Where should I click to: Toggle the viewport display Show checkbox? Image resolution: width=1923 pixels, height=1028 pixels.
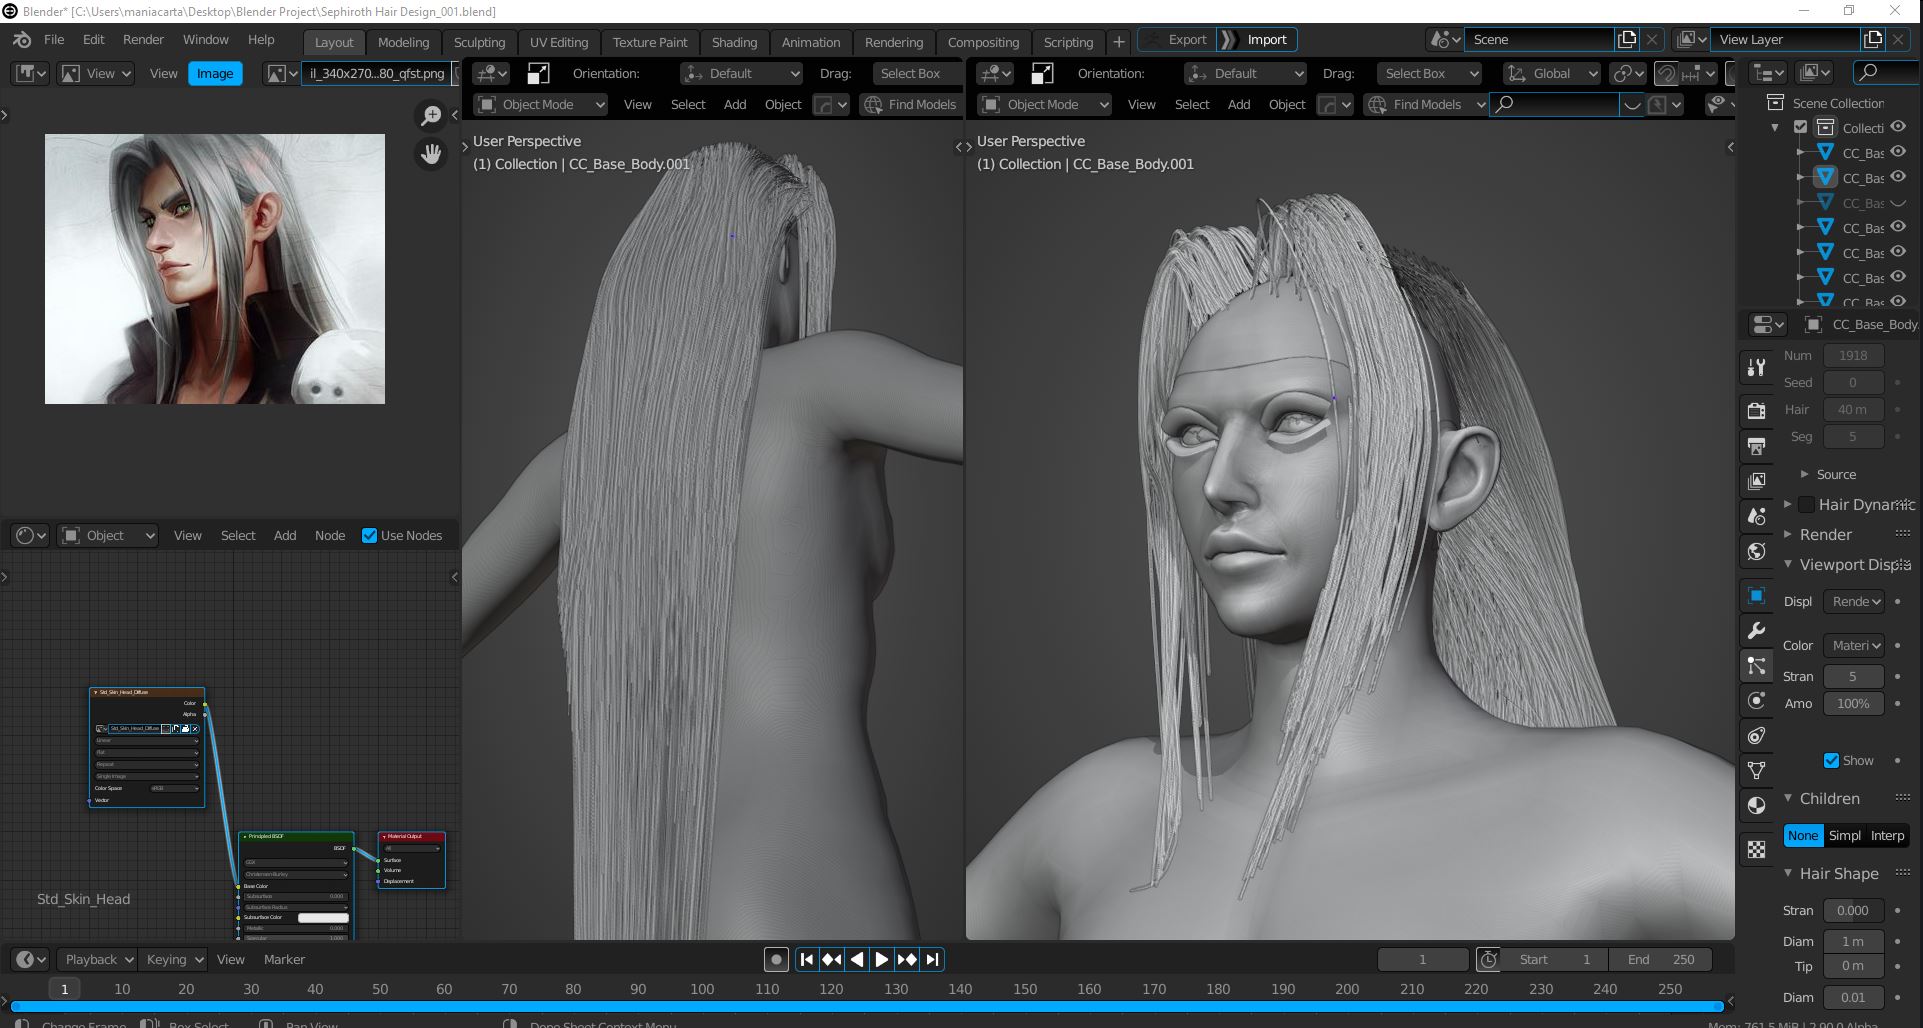(1831, 761)
